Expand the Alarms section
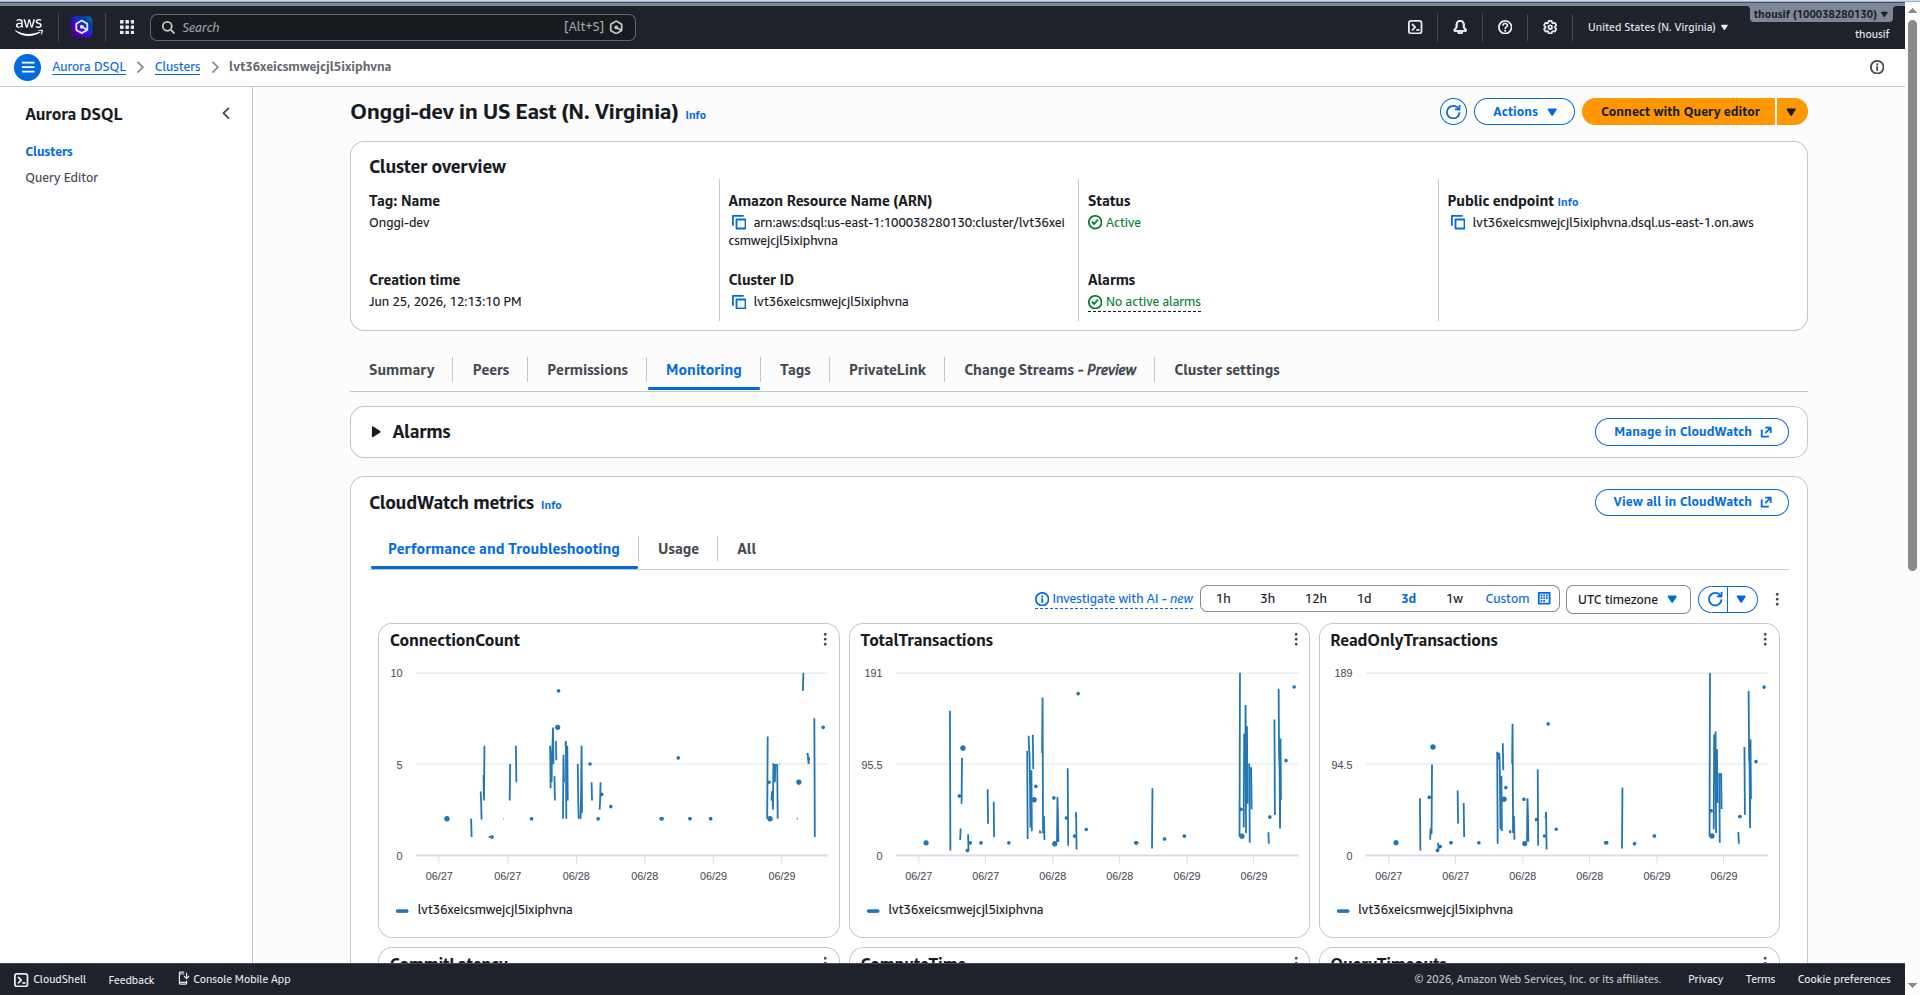This screenshot has height=995, width=1920. click(376, 432)
